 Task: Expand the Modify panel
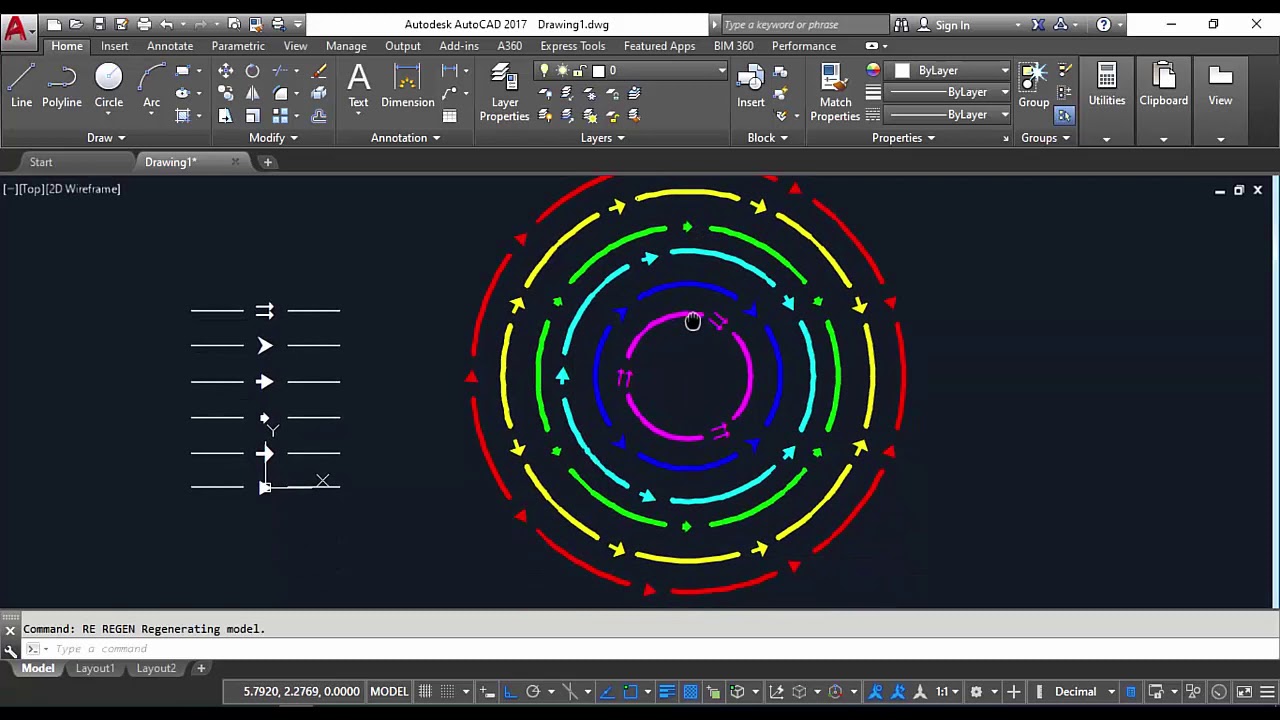(x=273, y=138)
